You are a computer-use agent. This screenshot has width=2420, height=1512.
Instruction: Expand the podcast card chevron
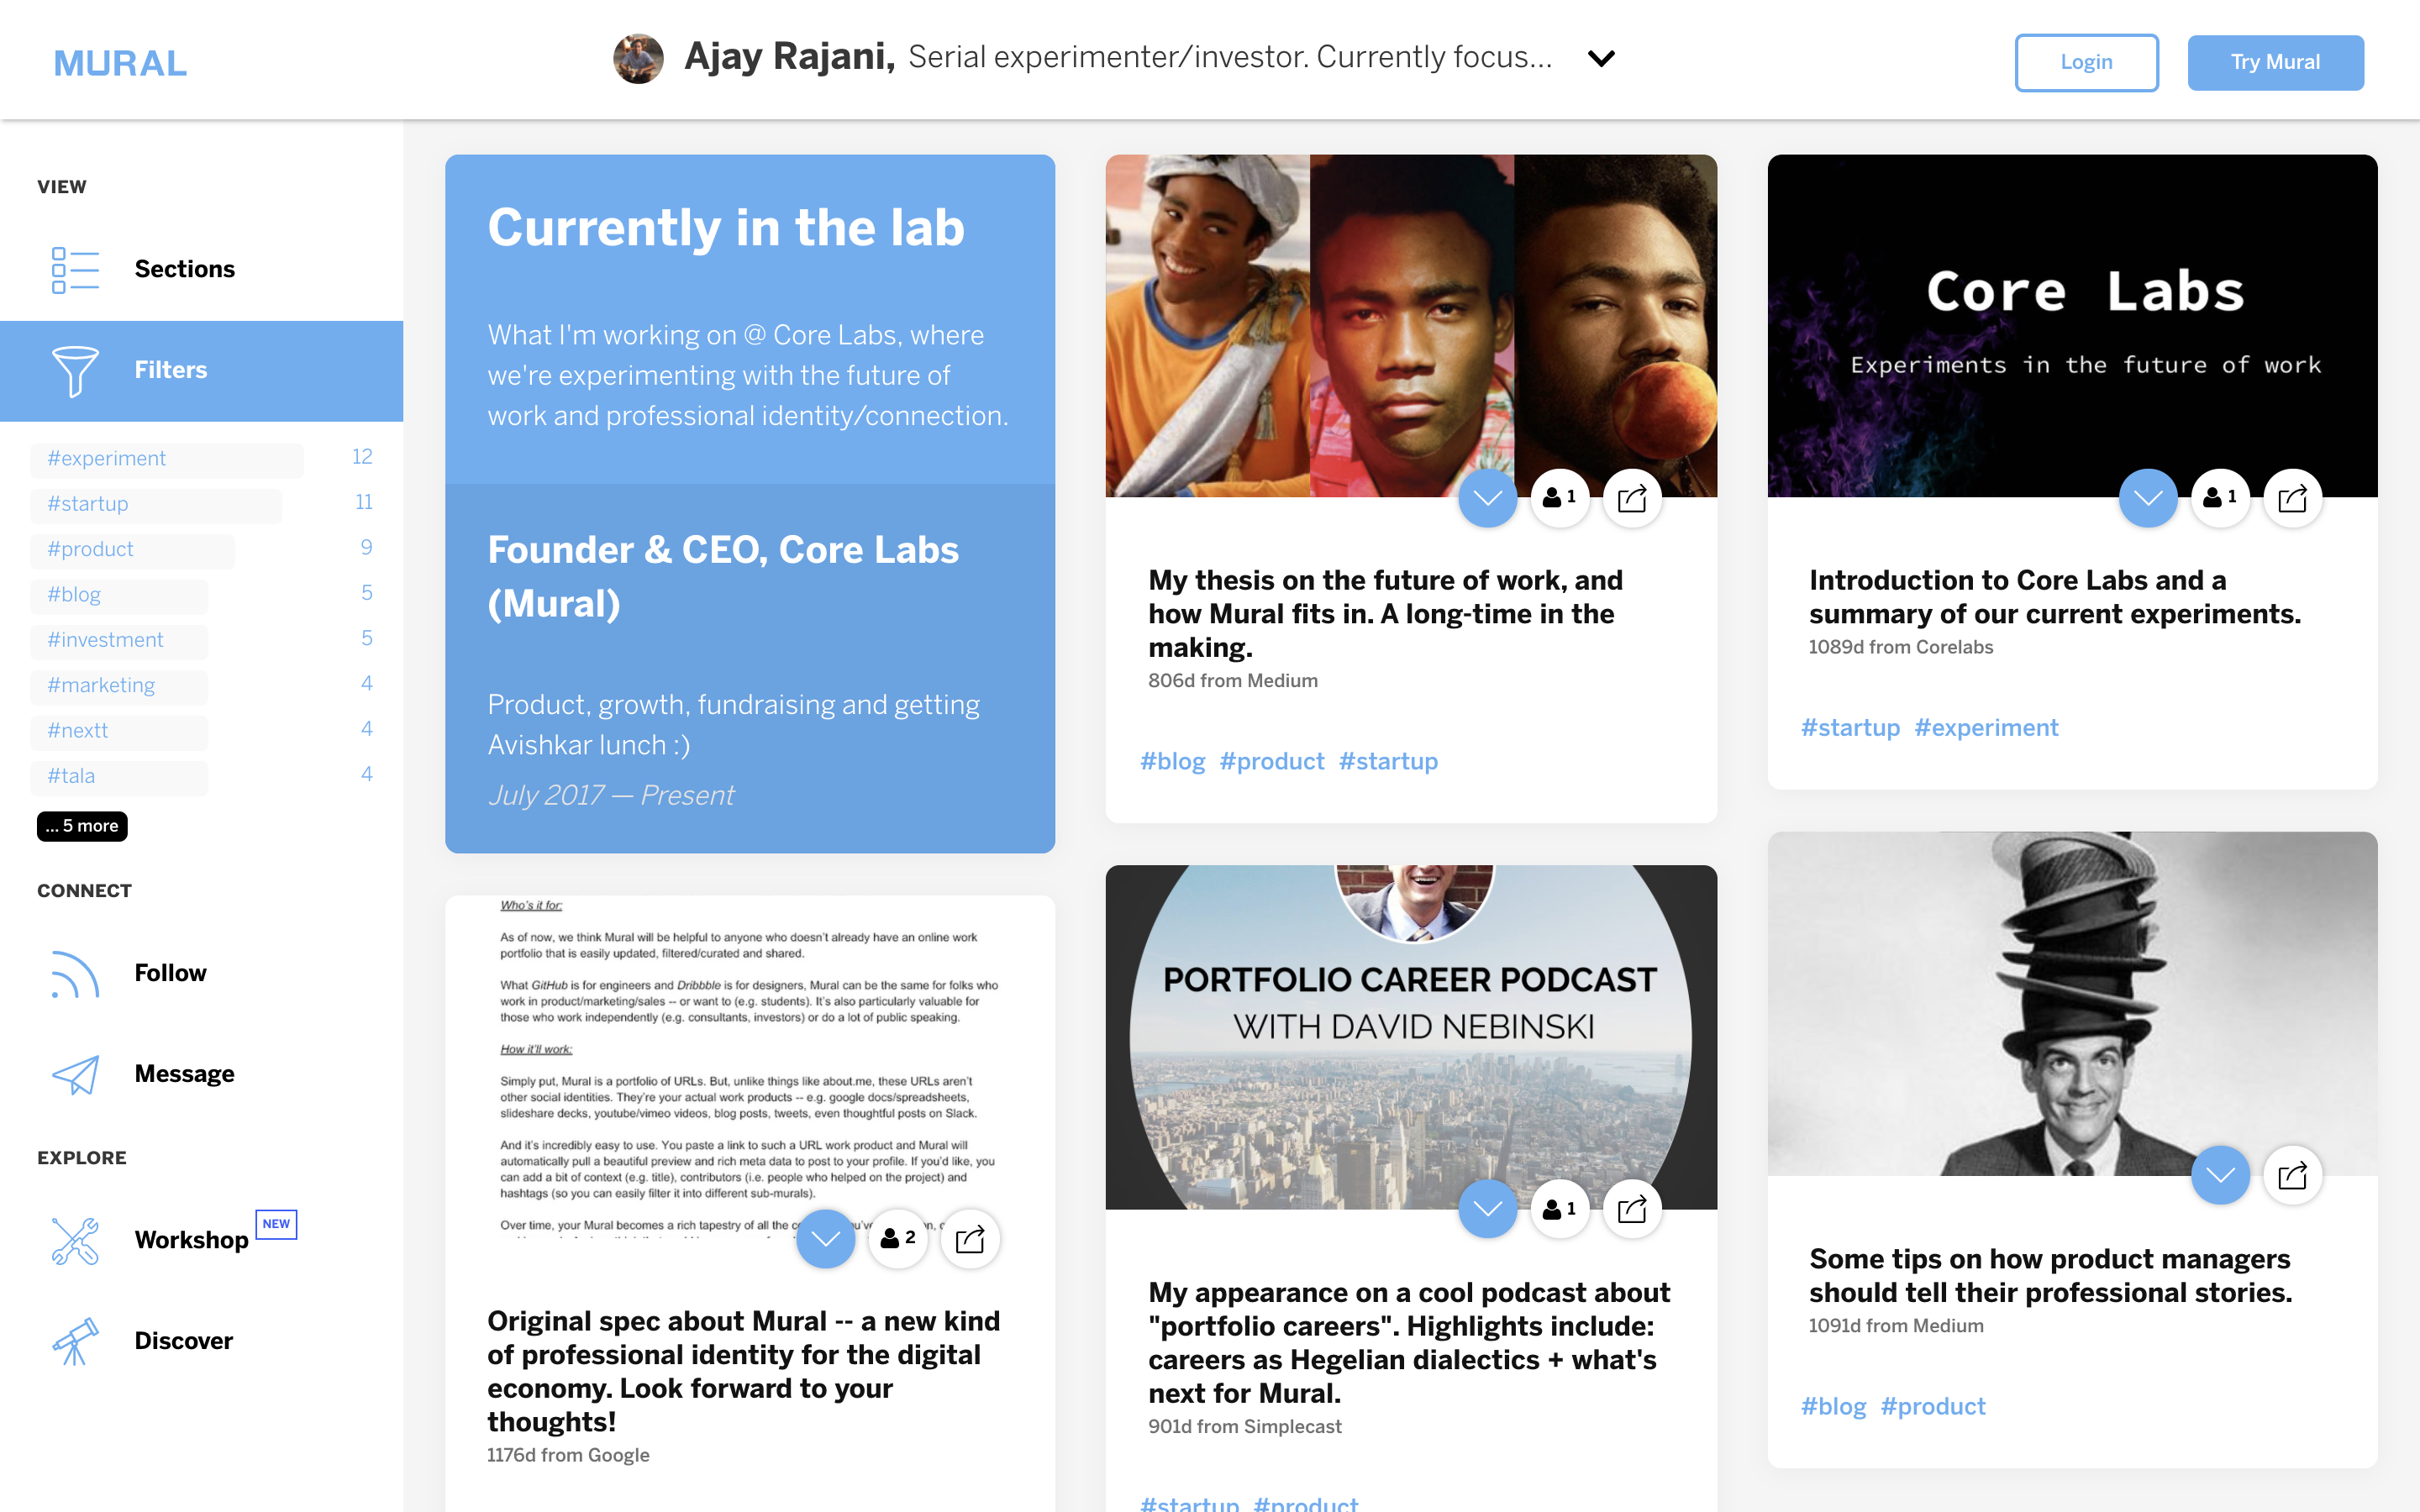[1488, 1209]
